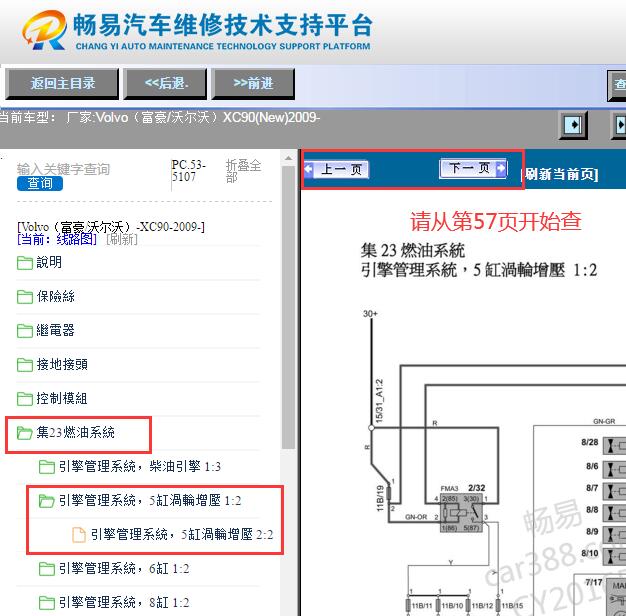Go back with <<后退 button
This screenshot has height=616, width=626.
tap(165, 83)
